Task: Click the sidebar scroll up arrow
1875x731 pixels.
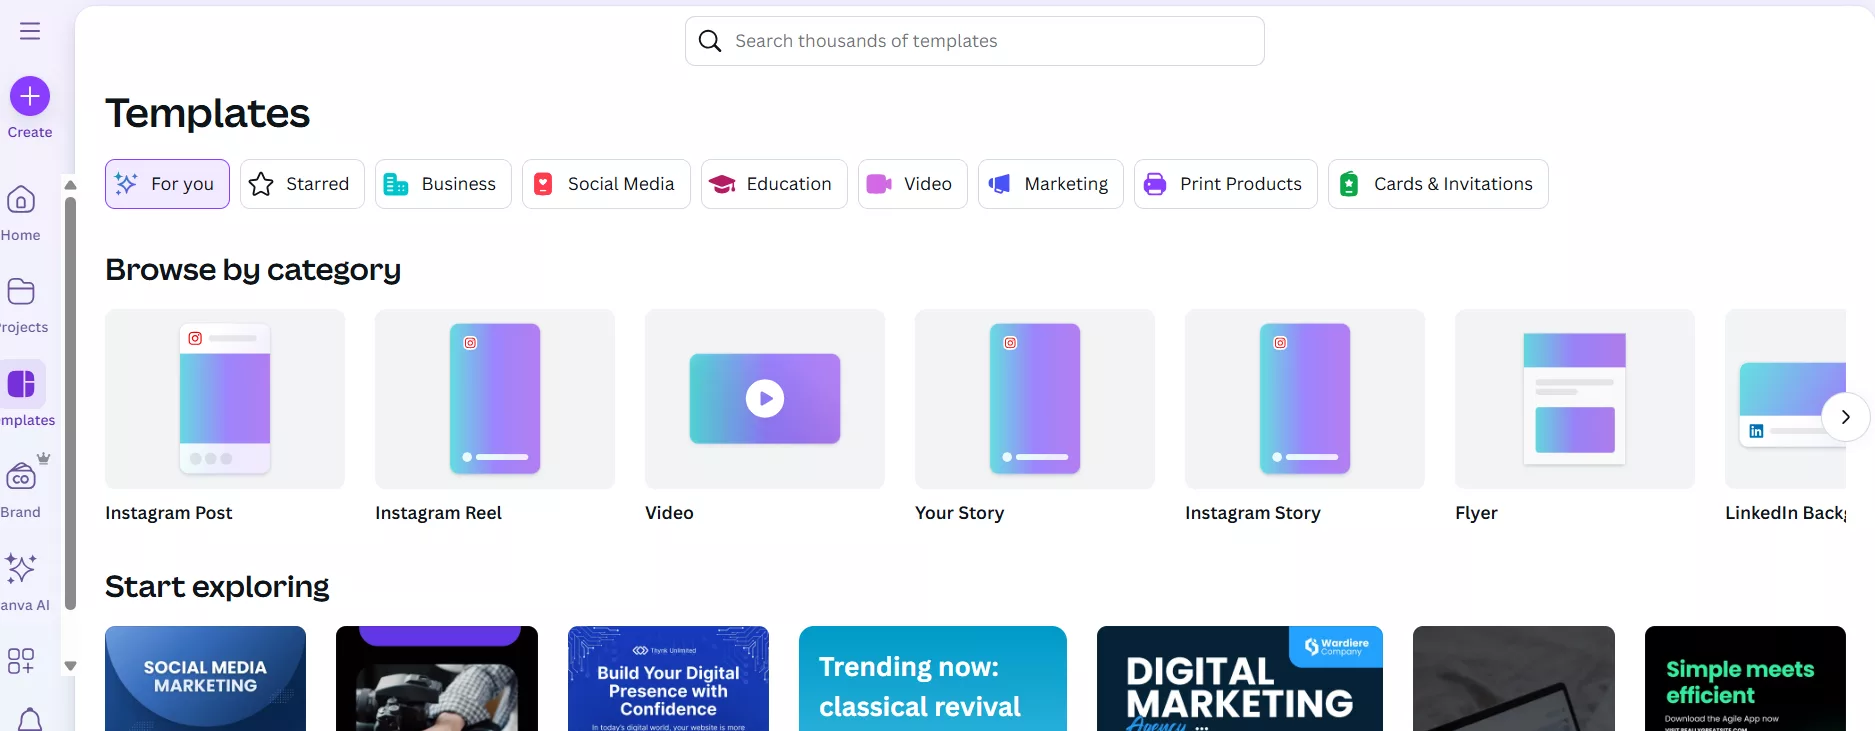Action: (70, 185)
